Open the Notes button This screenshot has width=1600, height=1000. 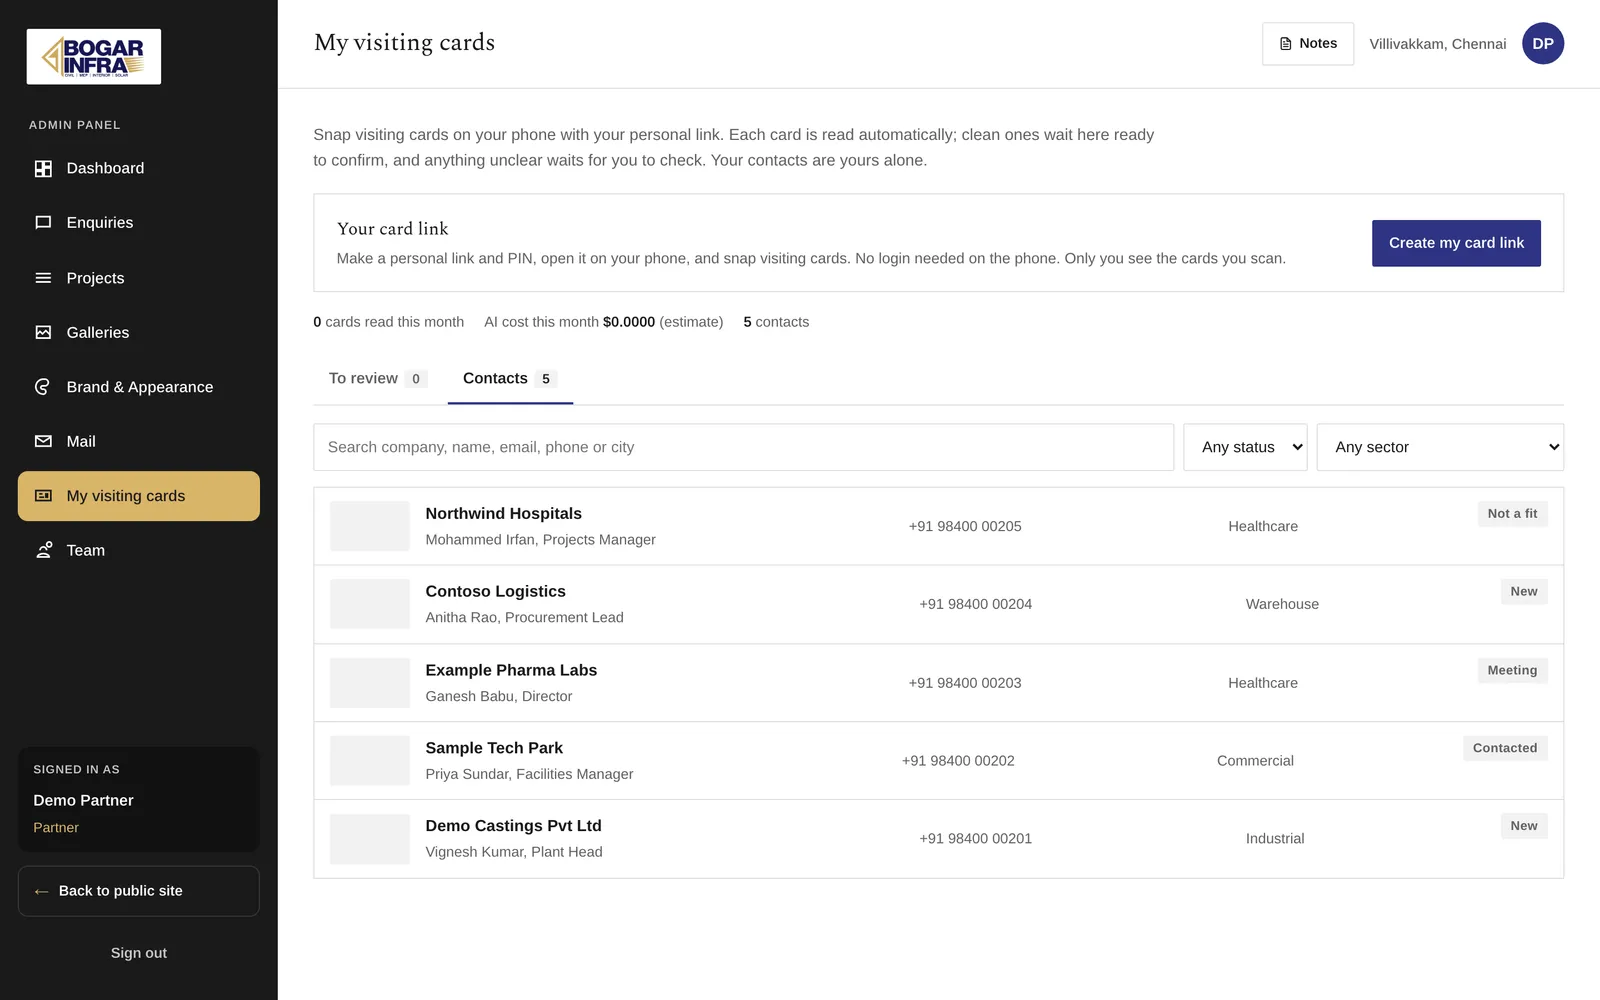coord(1308,44)
